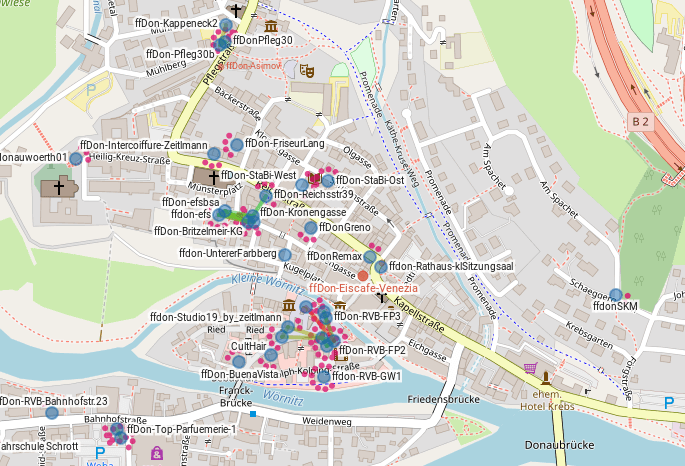Click the ffDon-StaBi-Ost node marker
Viewport: 685px width, 466px height.
pyautogui.click(x=327, y=180)
